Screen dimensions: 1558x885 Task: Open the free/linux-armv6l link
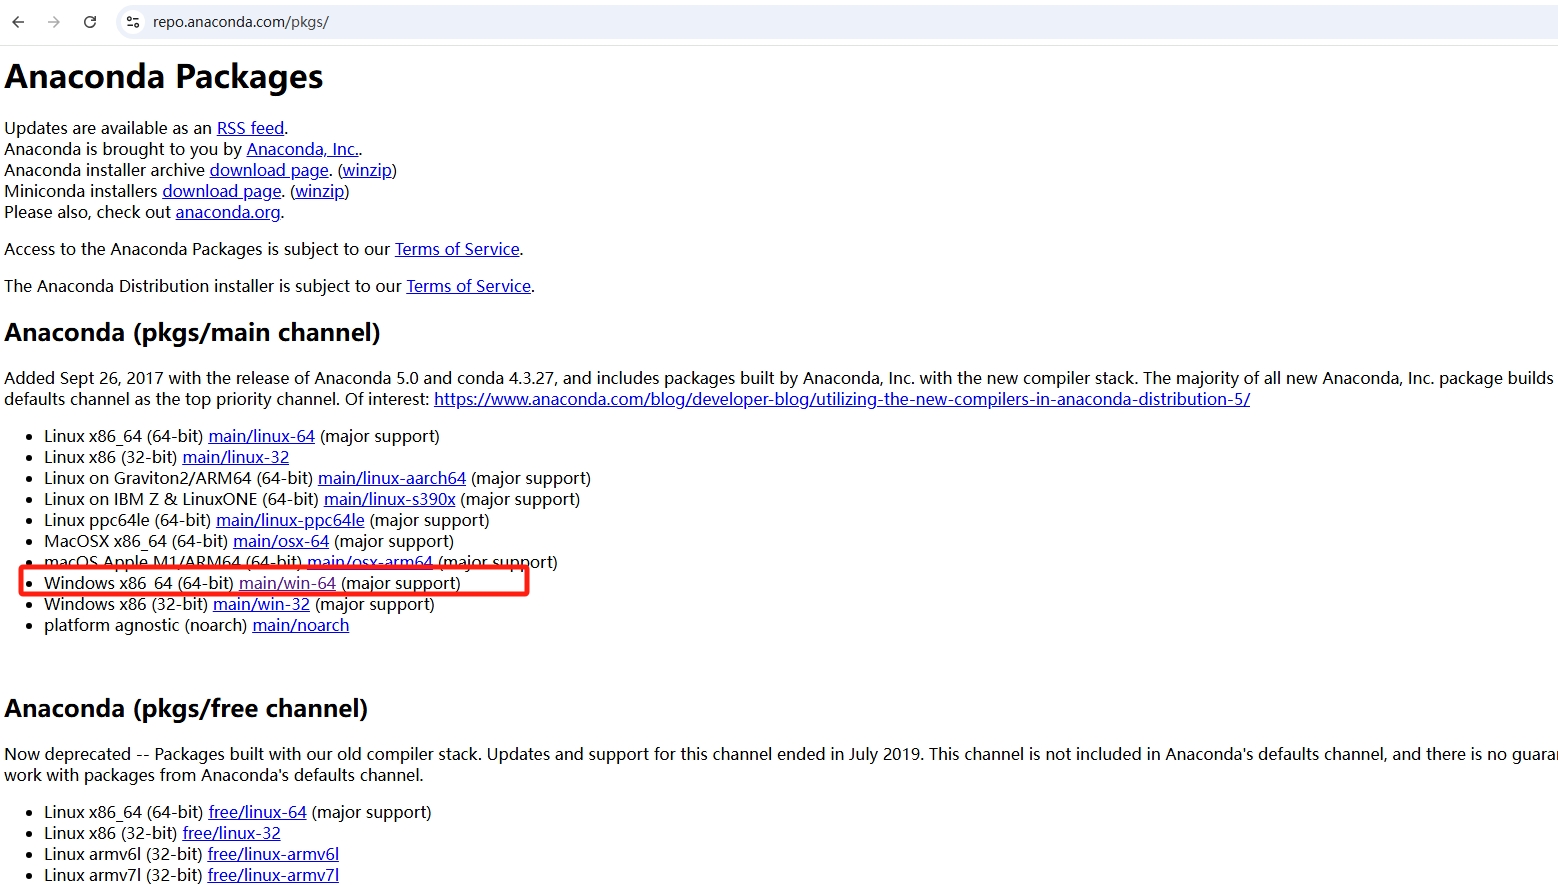coord(273,854)
